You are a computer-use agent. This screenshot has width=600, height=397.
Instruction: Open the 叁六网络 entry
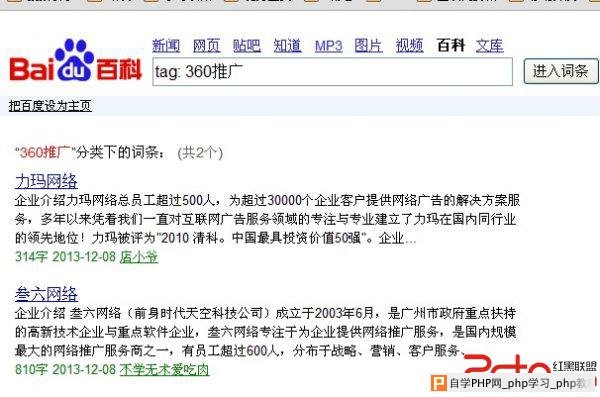(46, 294)
